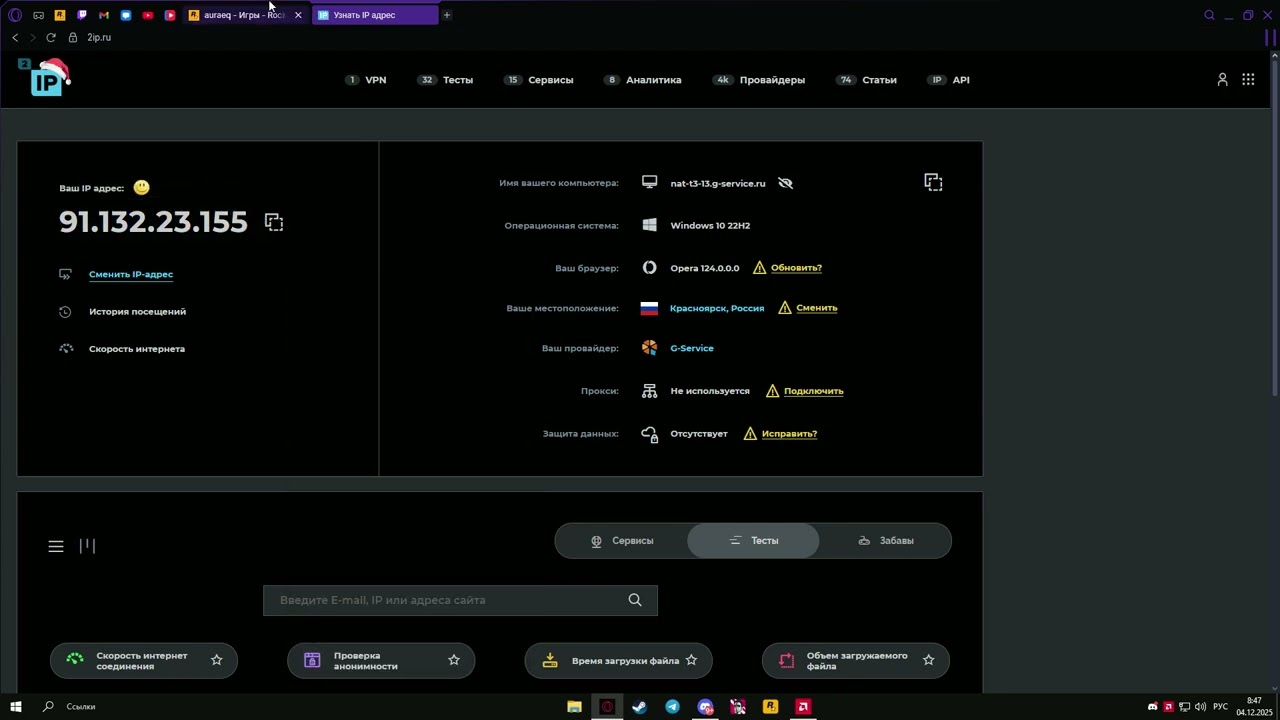Image resolution: width=1280 pixels, height=720 pixels.
Task: Open the Тесты header menu
Action: (446, 80)
